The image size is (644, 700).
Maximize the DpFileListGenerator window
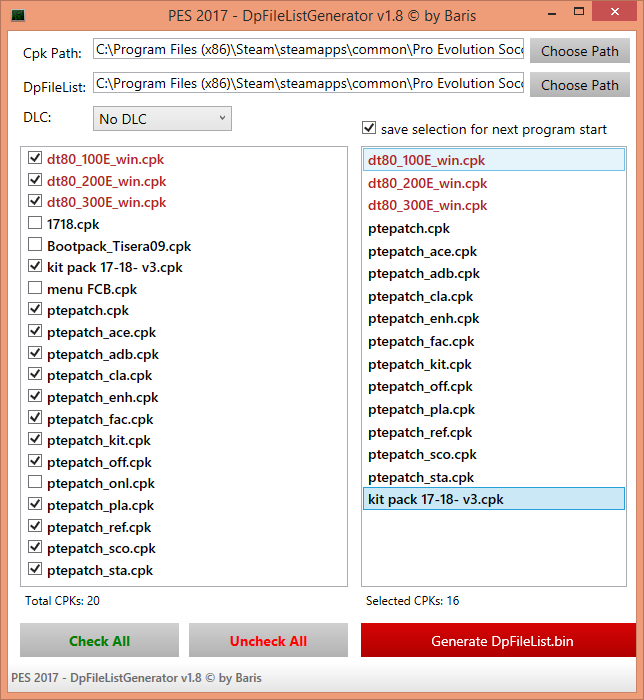coord(579,12)
